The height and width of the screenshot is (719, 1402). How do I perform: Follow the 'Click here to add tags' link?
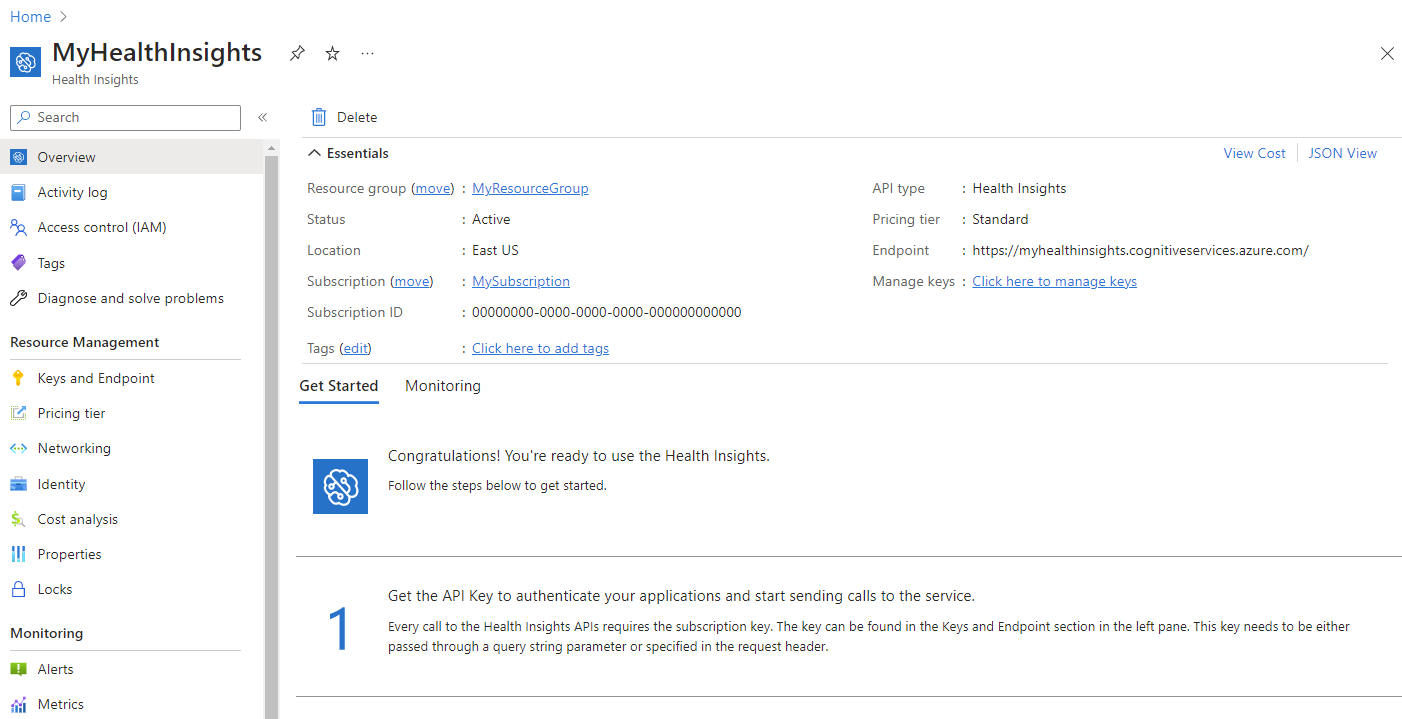coord(540,348)
